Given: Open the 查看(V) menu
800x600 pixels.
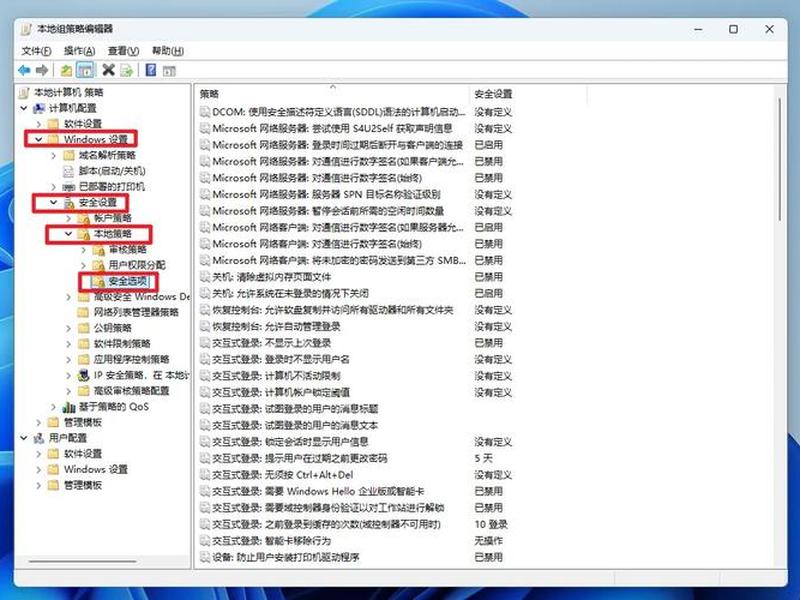Looking at the screenshot, I should point(123,51).
